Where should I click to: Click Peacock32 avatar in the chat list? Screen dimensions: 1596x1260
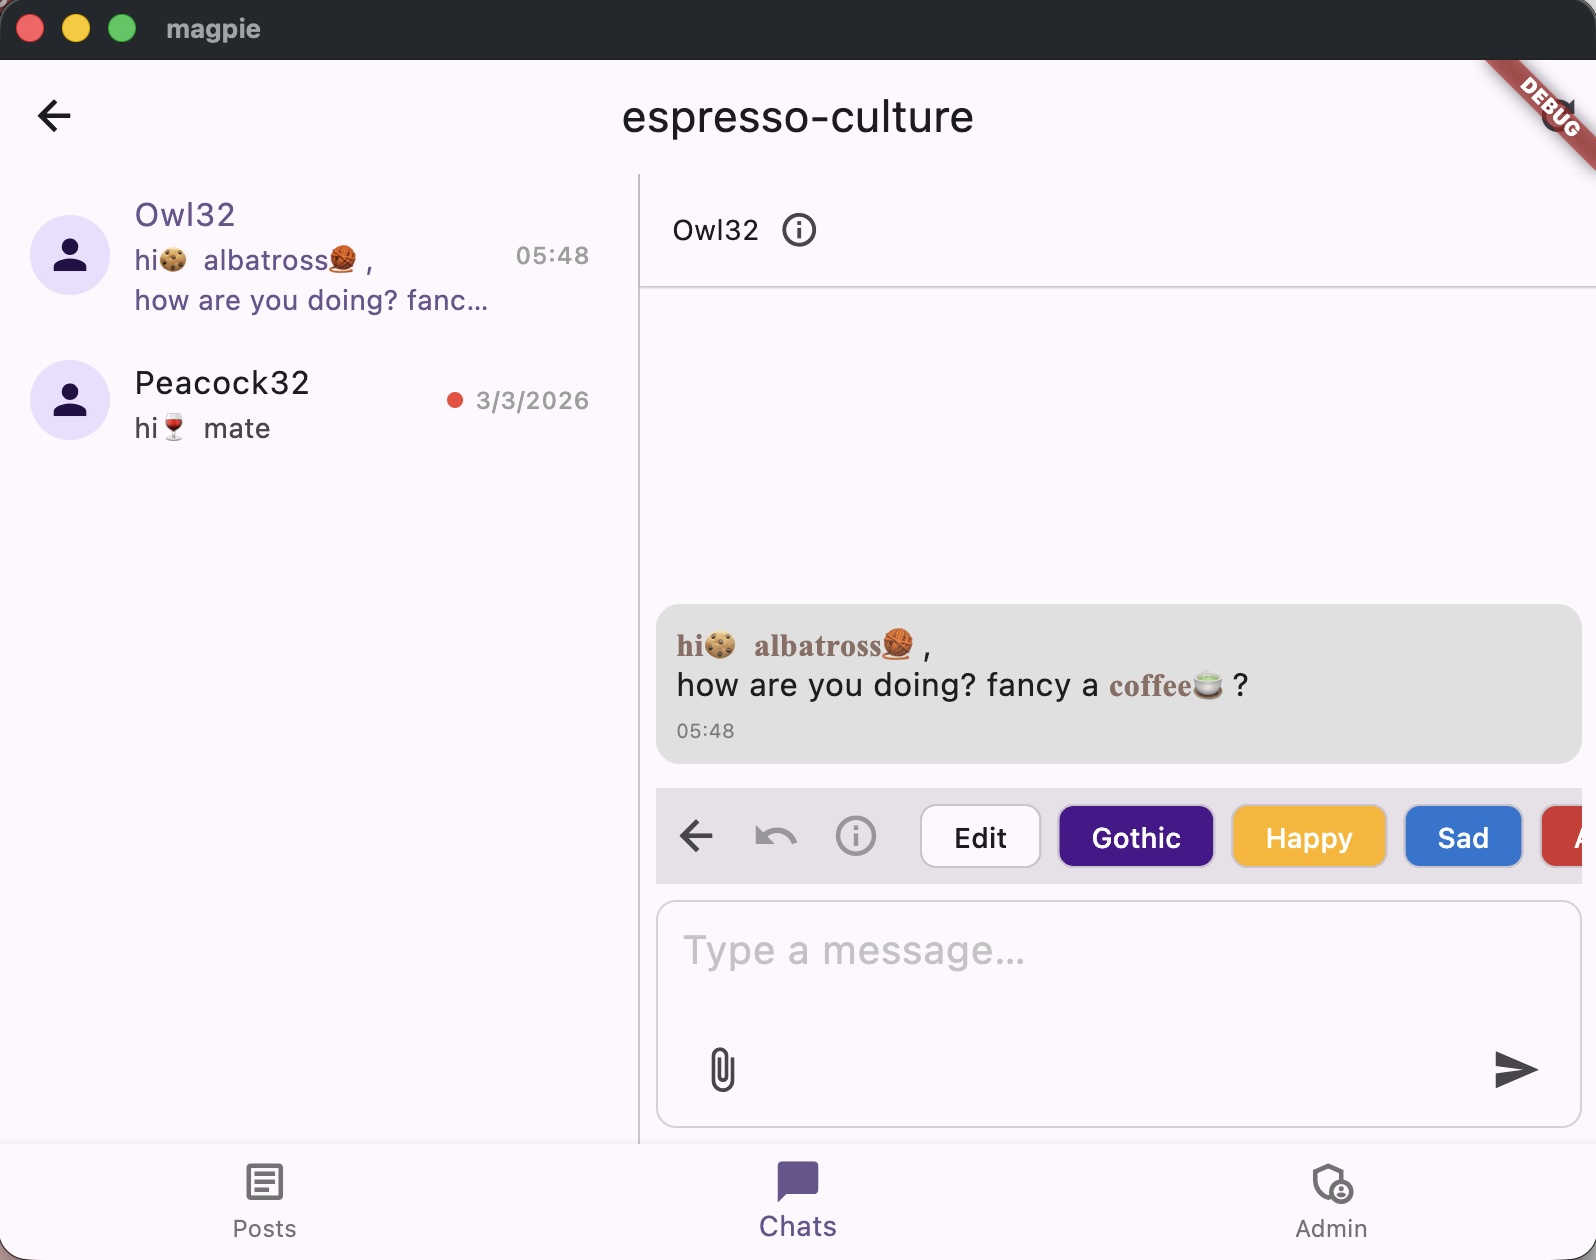coord(70,400)
